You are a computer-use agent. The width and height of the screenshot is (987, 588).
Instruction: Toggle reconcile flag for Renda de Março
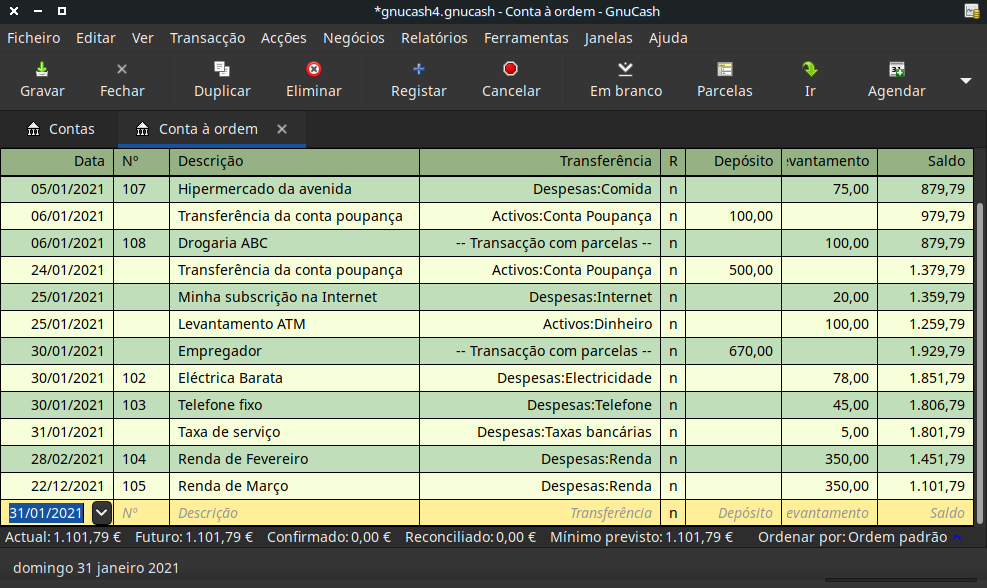tap(672, 486)
